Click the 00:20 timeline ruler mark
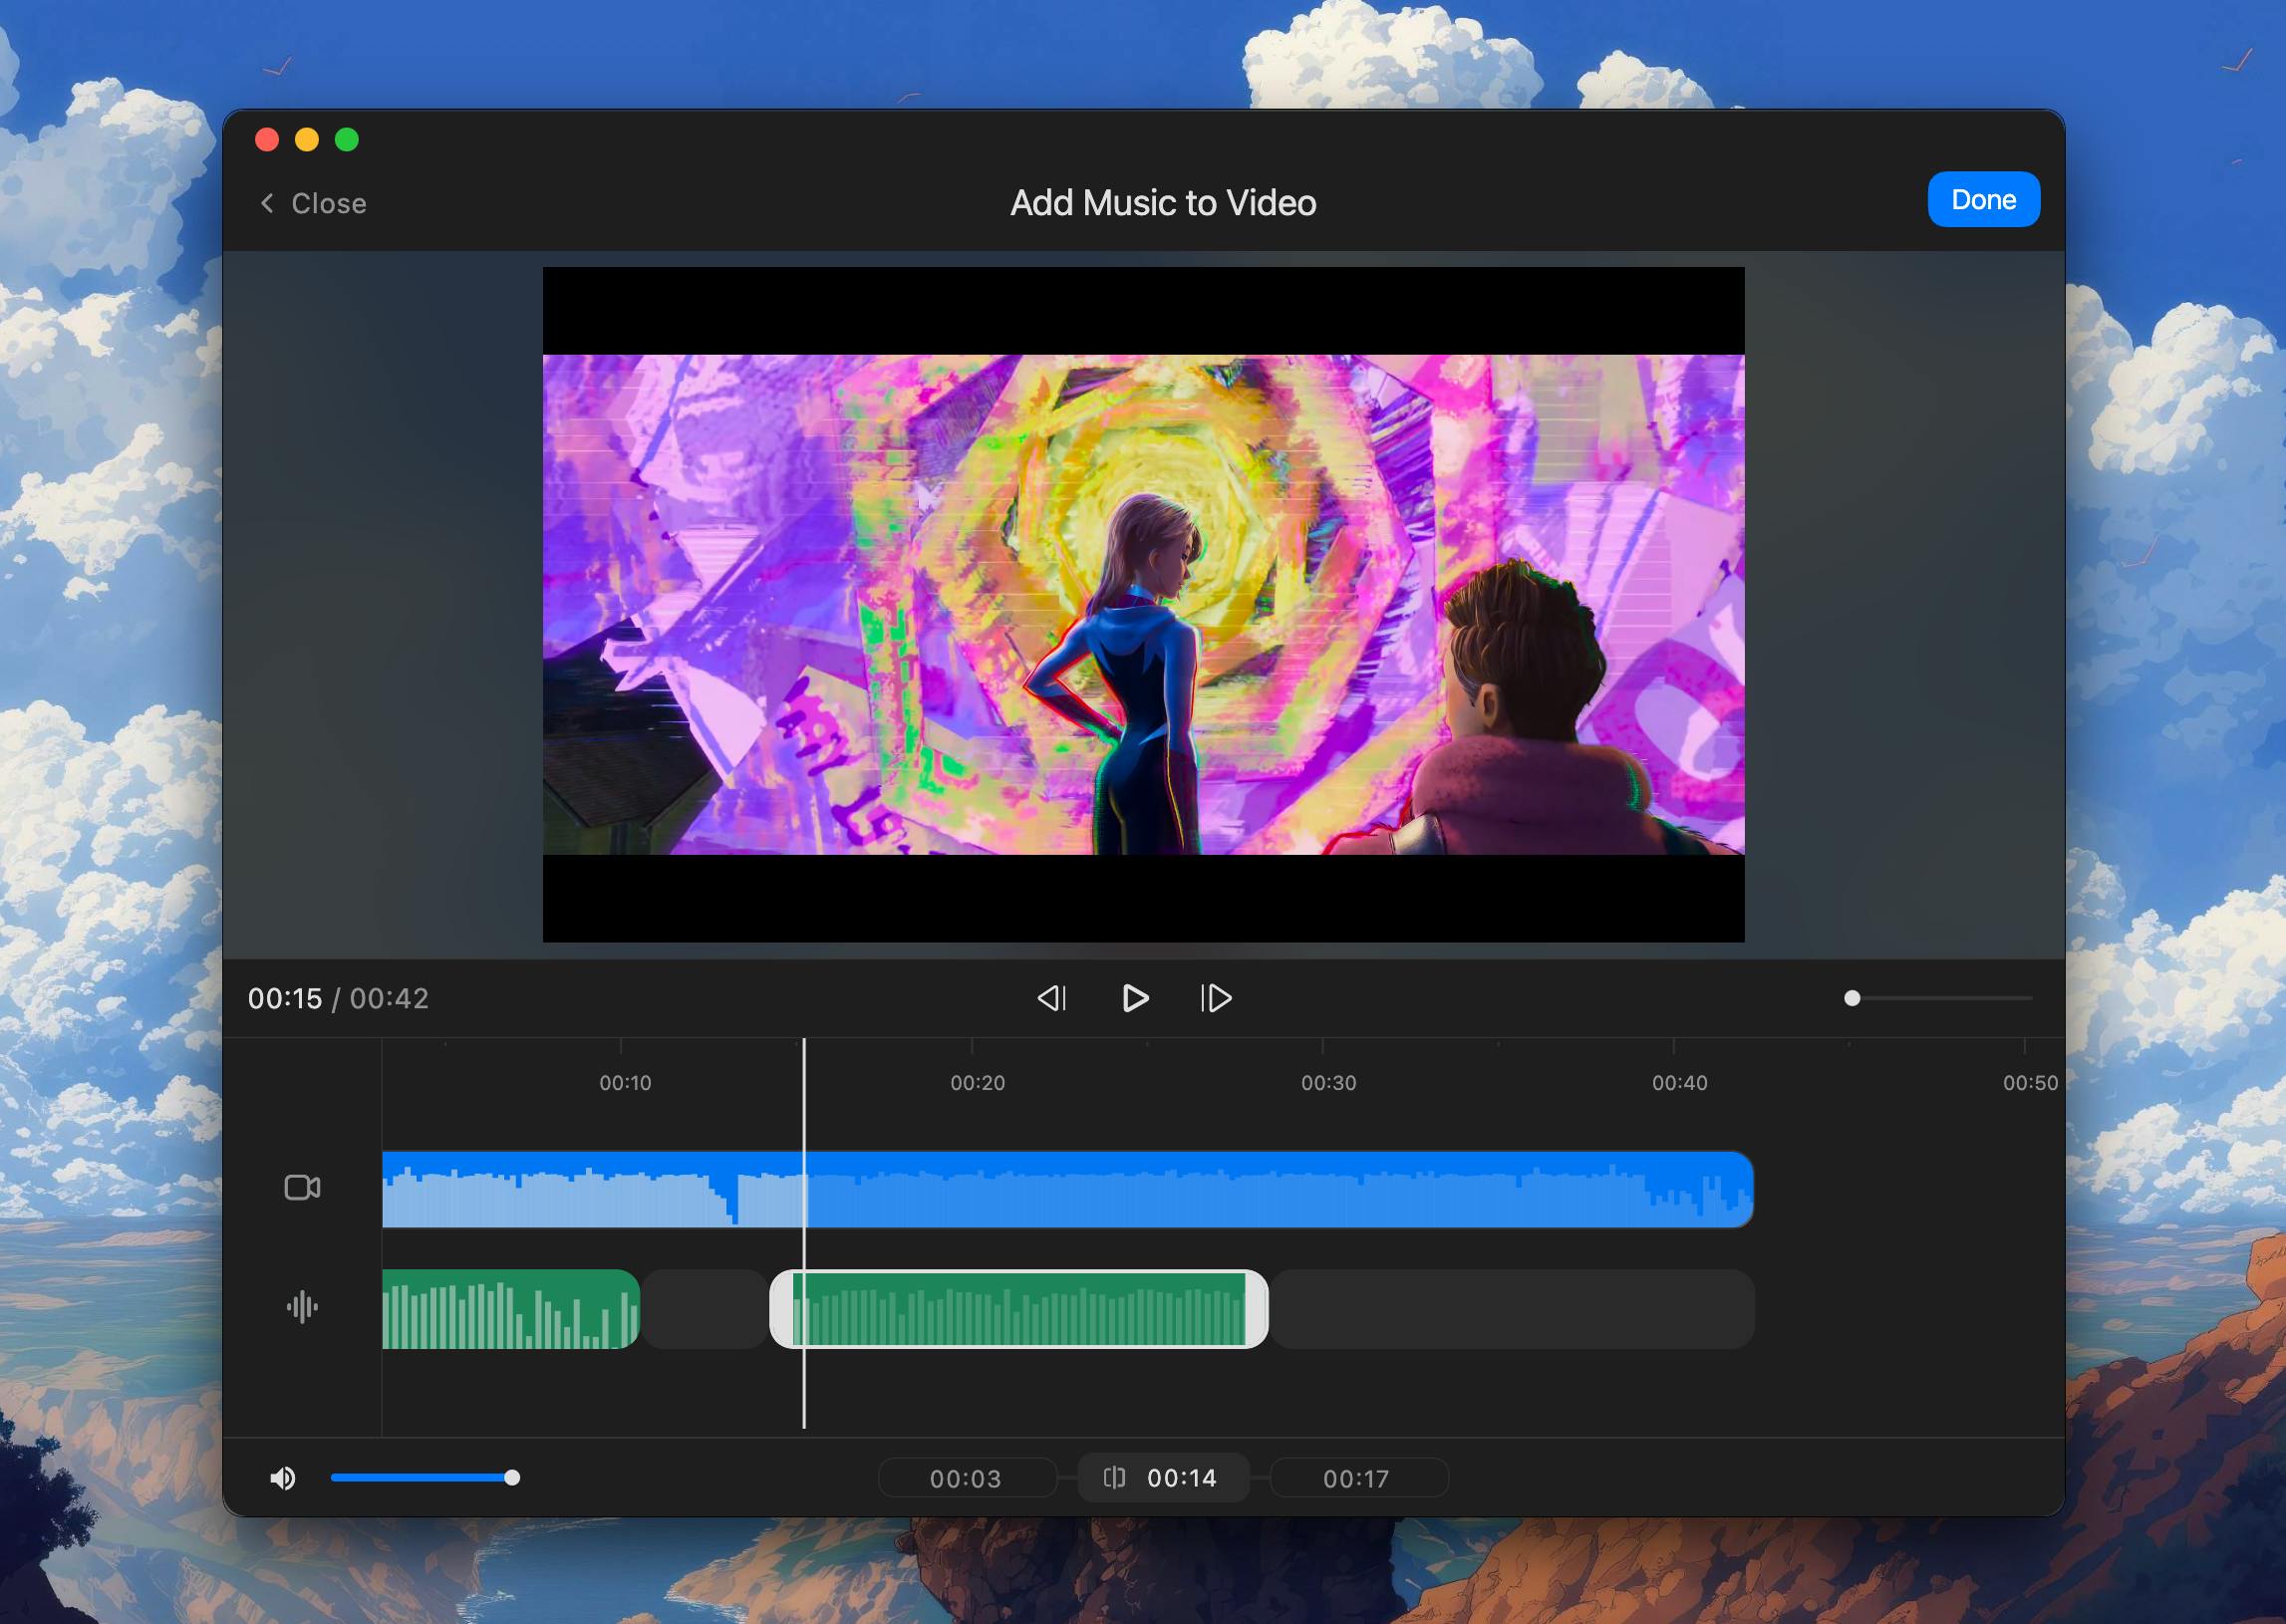Screen dimensions: 2286x1624 point(977,1083)
